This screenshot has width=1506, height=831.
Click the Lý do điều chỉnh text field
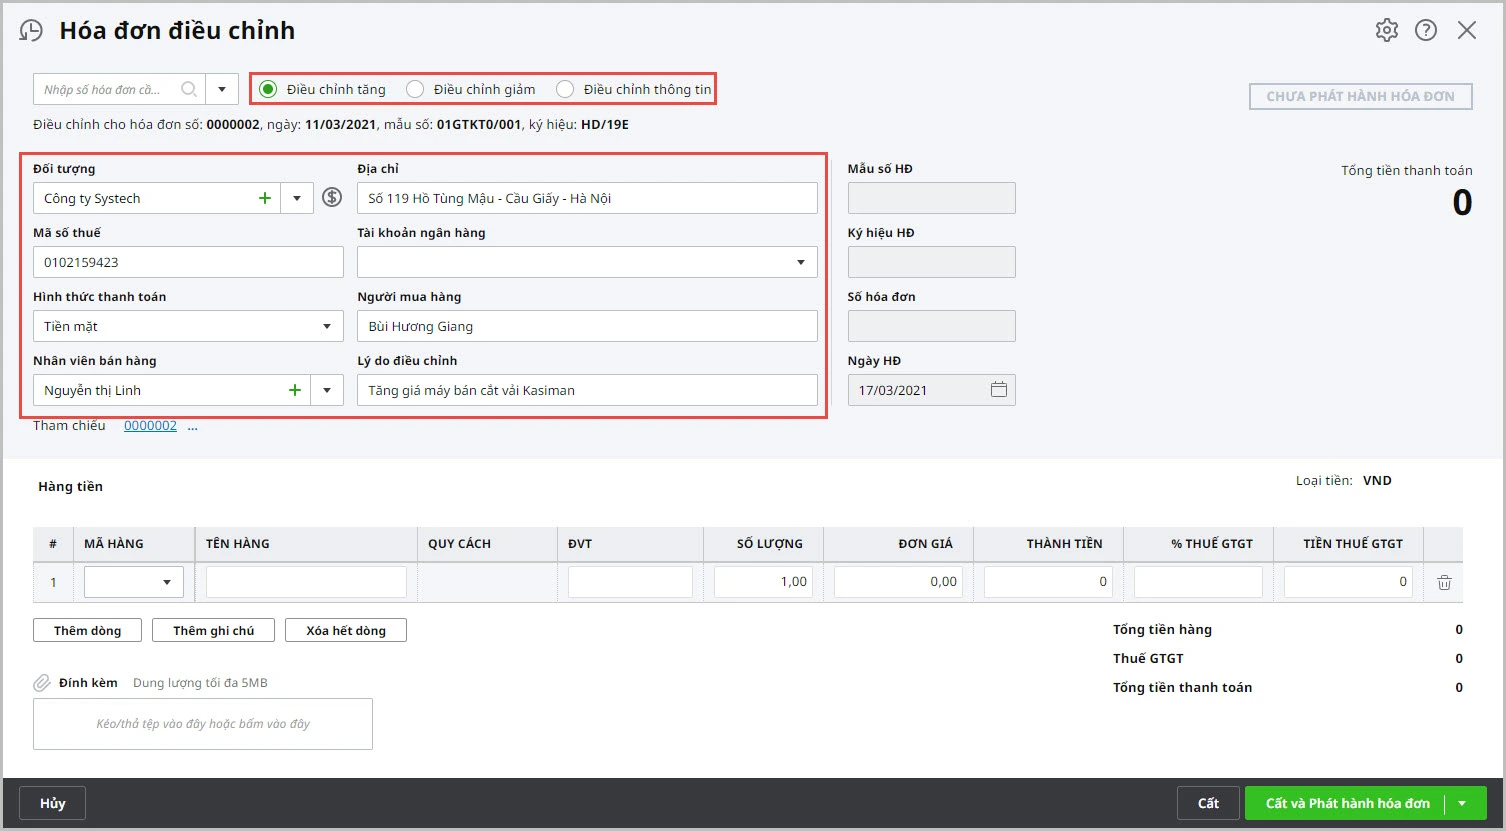point(587,390)
